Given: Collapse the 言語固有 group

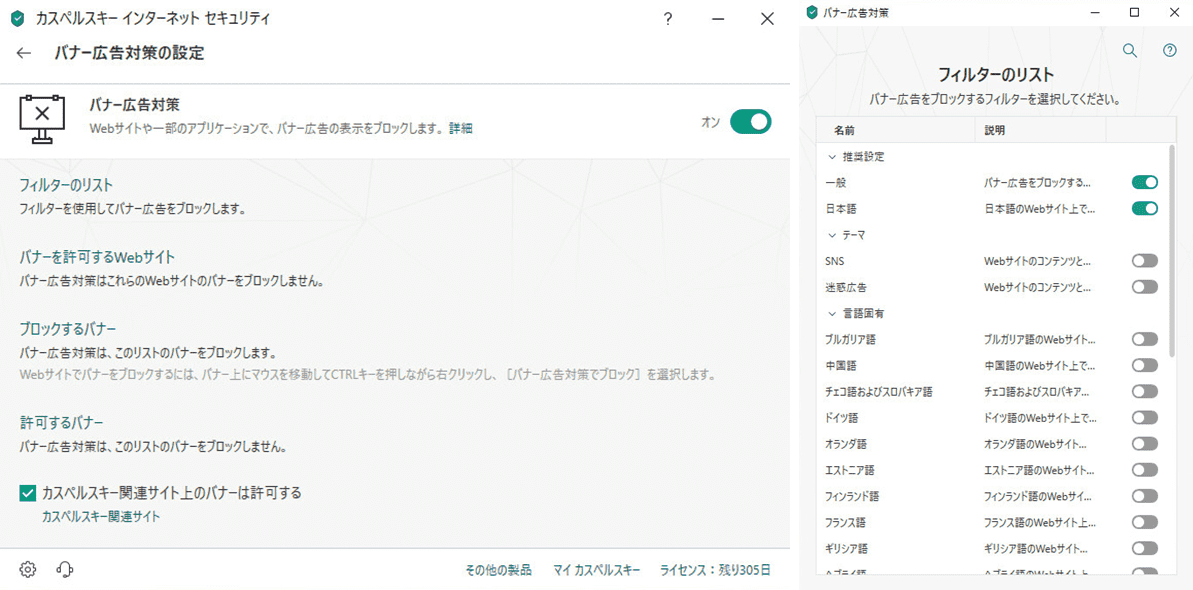Looking at the screenshot, I should (831, 313).
